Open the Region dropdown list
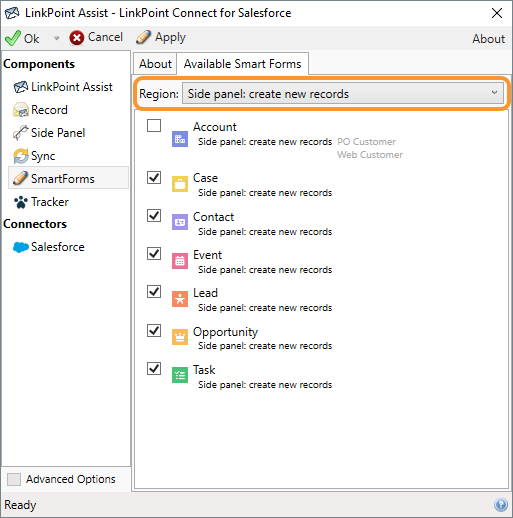This screenshot has width=513, height=518. click(x=343, y=94)
